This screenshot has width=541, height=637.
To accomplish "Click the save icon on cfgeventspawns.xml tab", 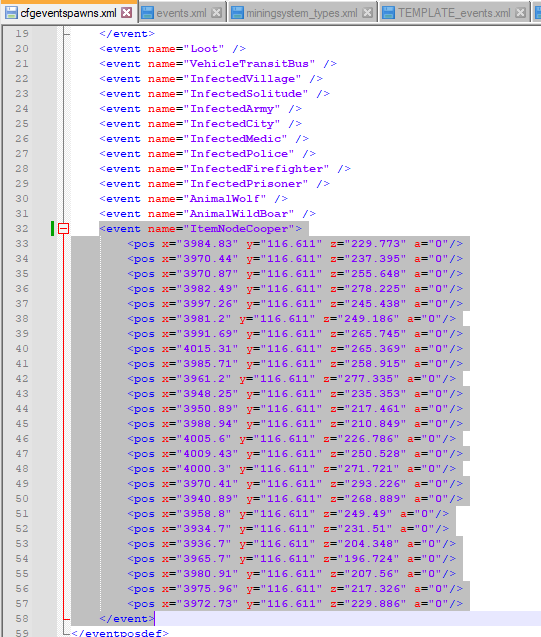I will [11, 13].
